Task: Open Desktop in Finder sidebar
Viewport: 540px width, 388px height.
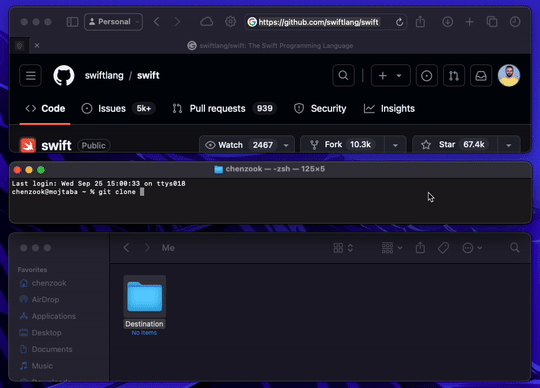Action: (40, 333)
